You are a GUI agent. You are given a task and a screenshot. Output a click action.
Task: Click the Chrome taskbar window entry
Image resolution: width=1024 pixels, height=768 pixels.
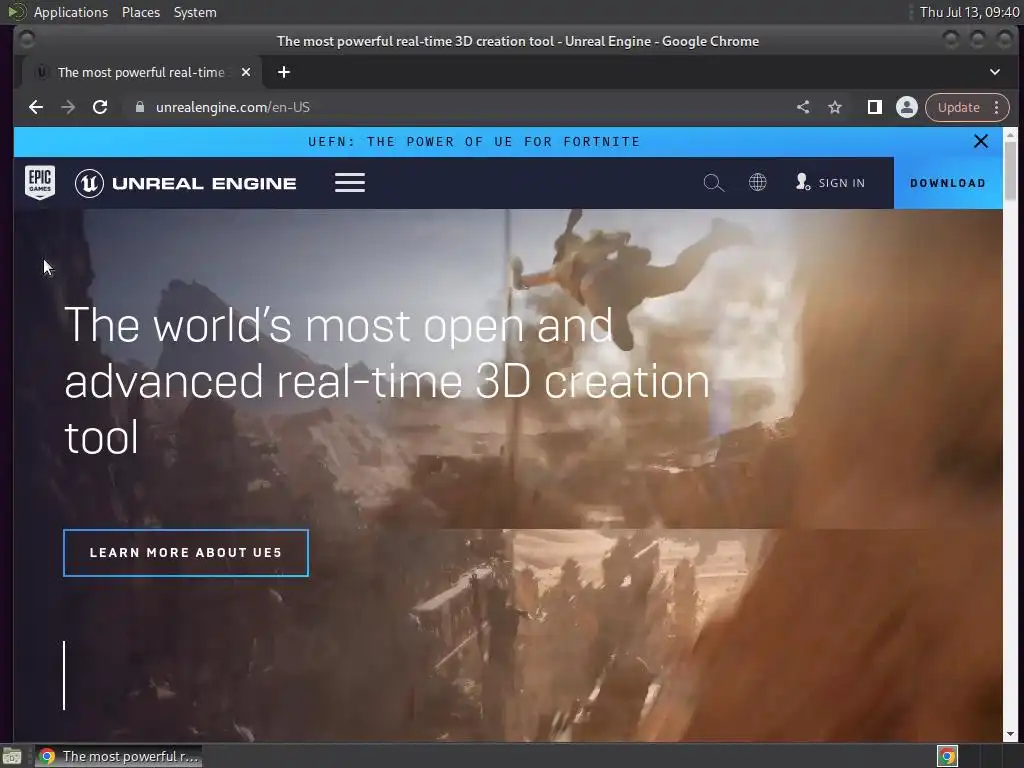pos(119,756)
